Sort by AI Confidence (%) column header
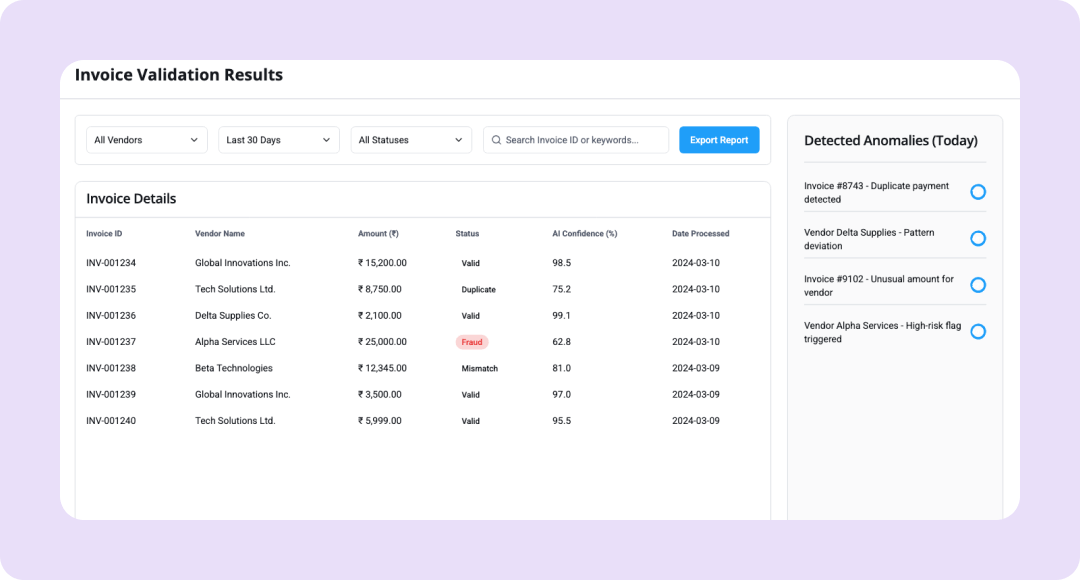Viewport: 1080px width, 580px height. pyautogui.click(x=584, y=234)
